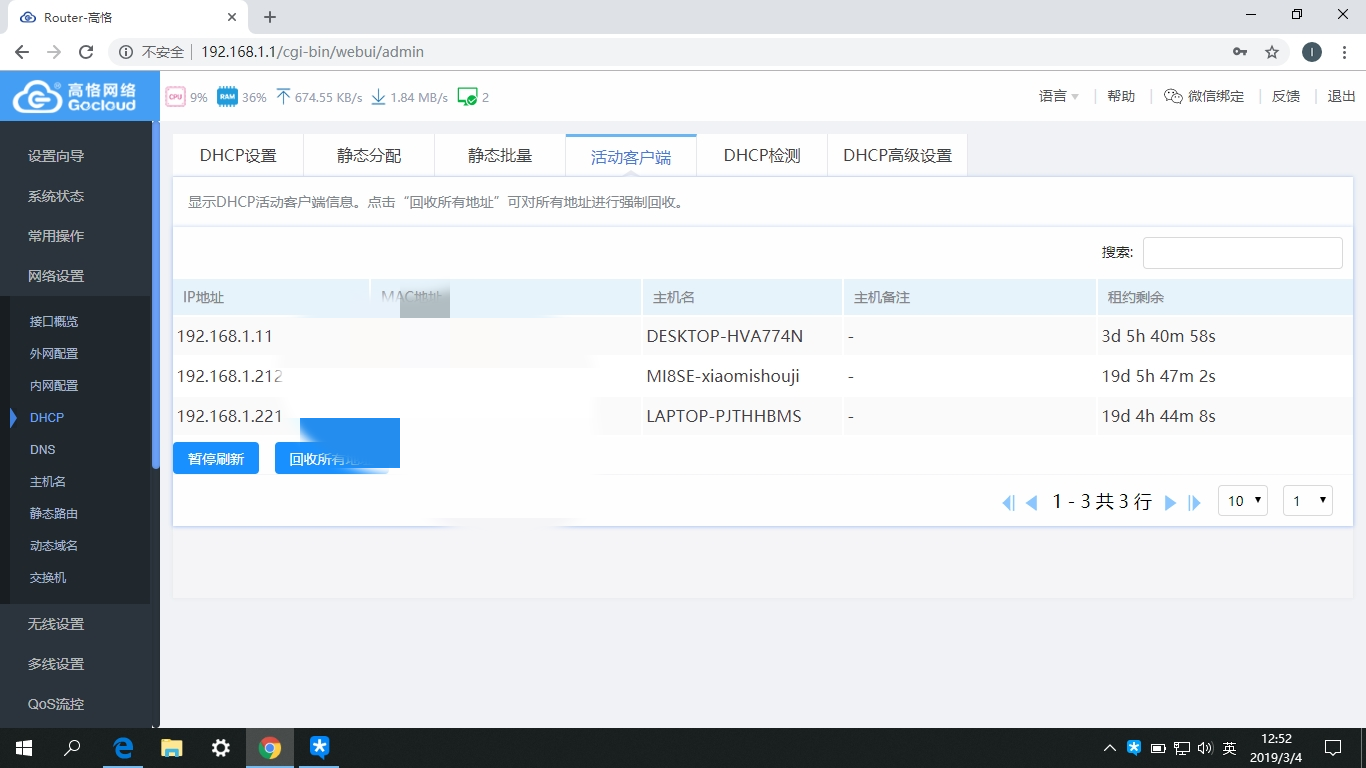The height and width of the screenshot is (768, 1366).
Task: Switch to DHCP检测 tab
Action: click(x=762, y=155)
